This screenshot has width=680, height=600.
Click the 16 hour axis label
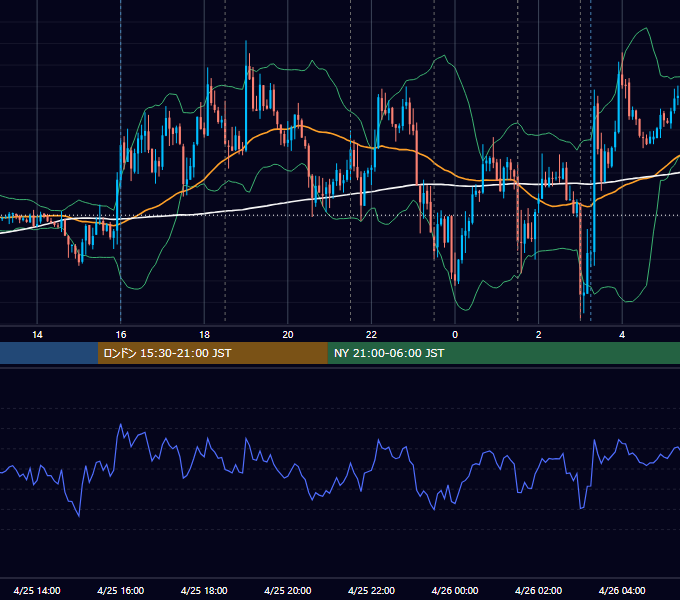121,335
